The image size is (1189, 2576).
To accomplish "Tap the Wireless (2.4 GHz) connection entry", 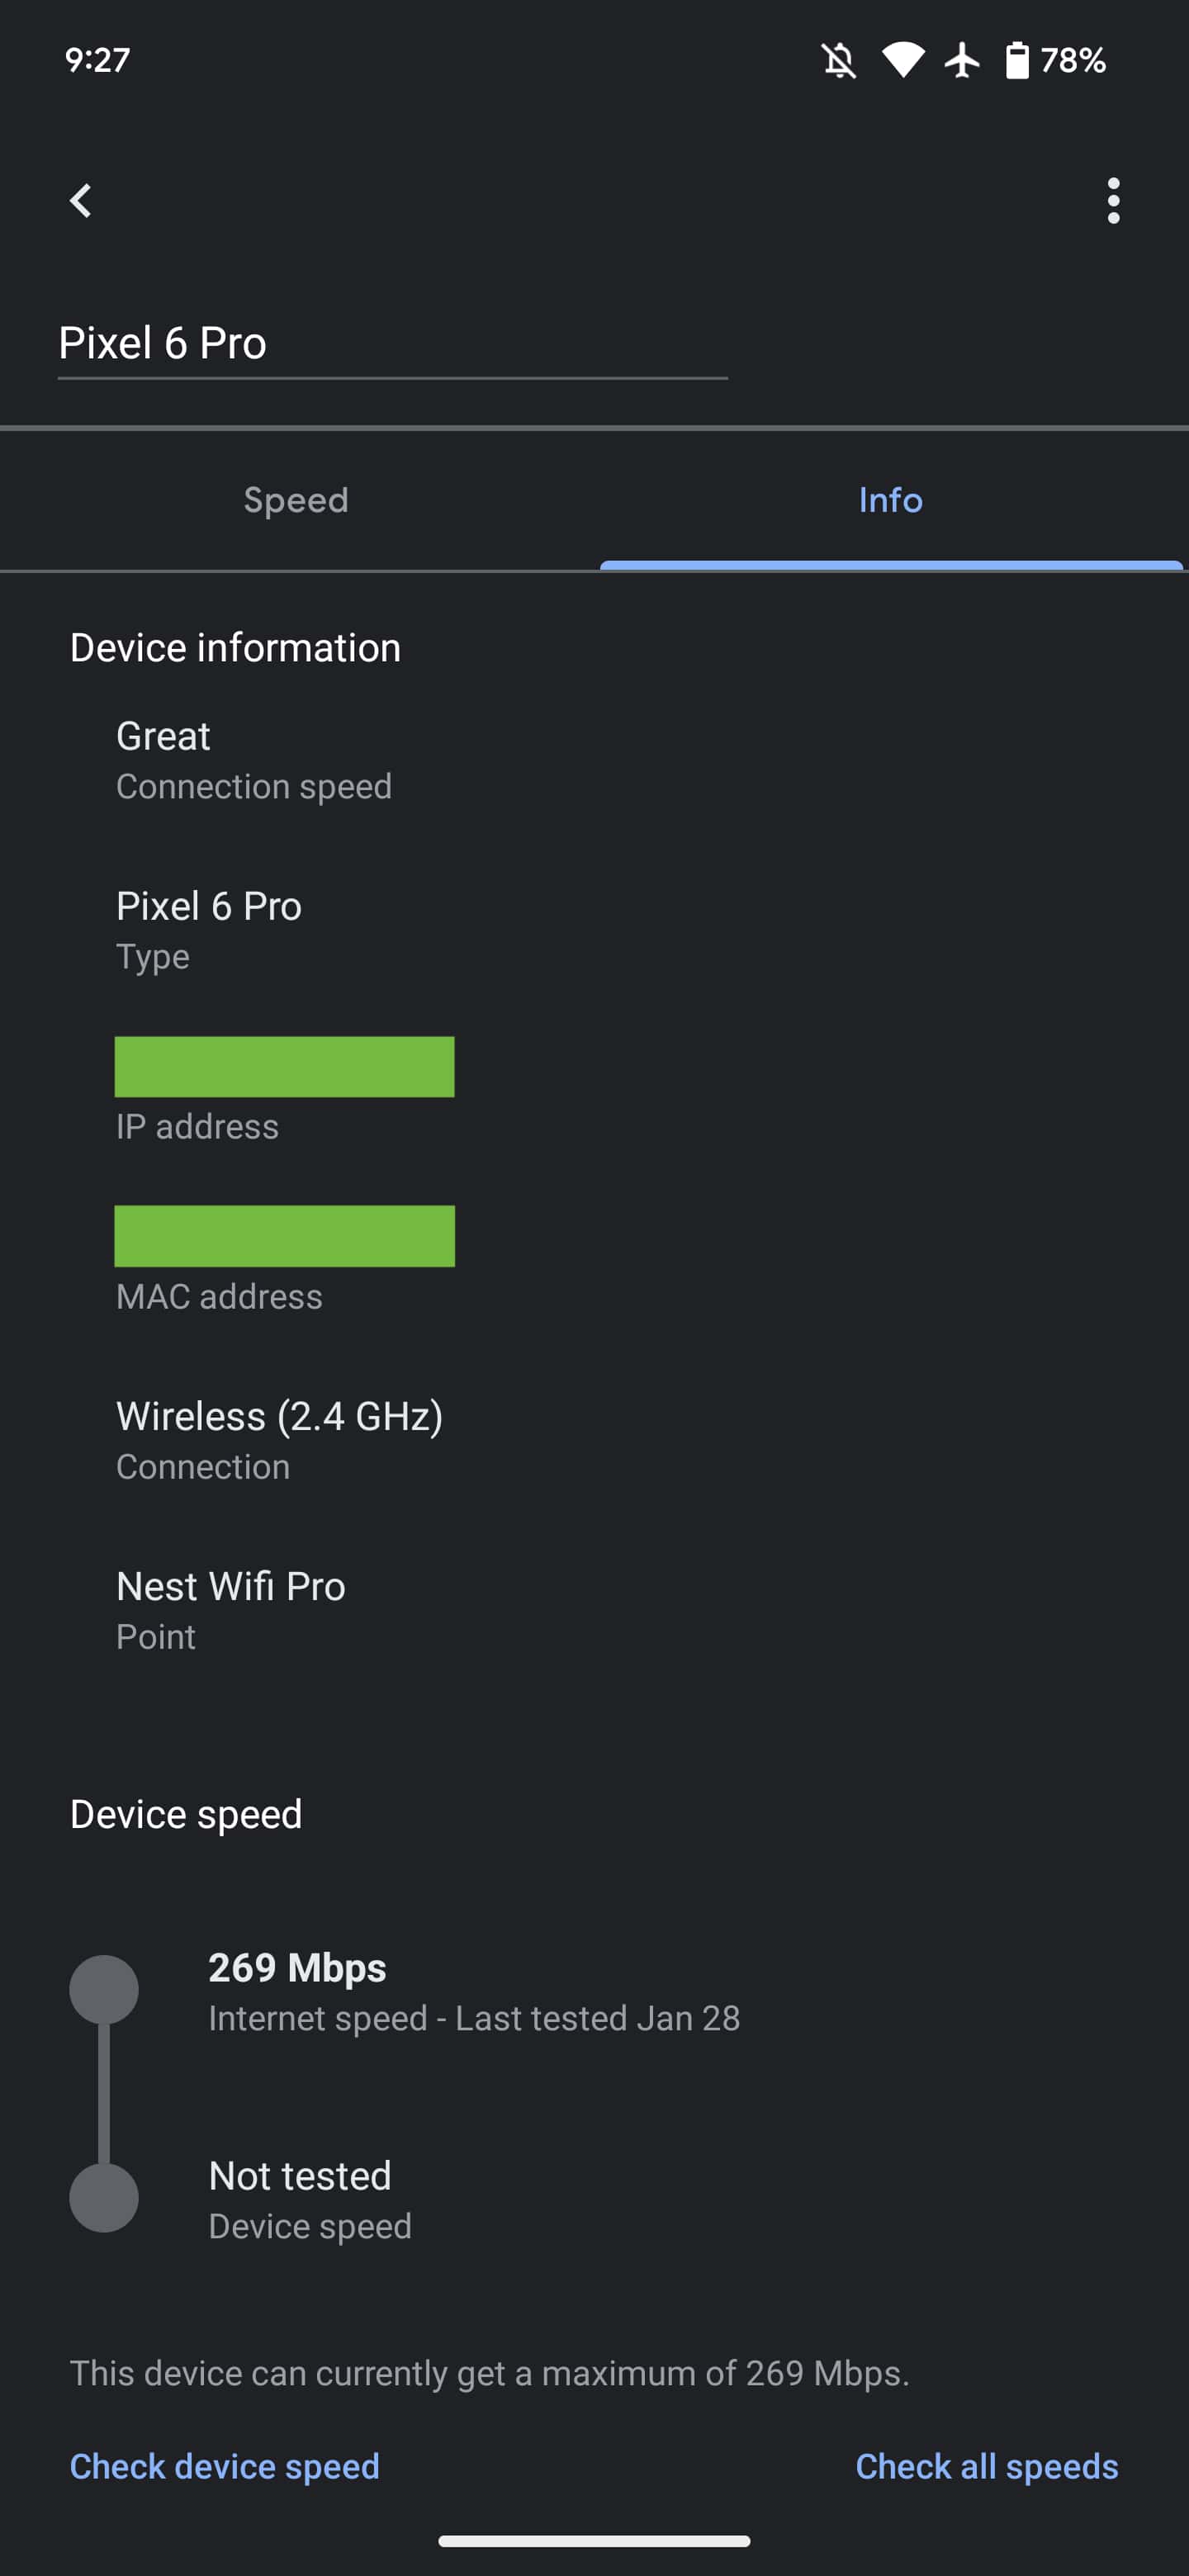I will click(x=280, y=1438).
